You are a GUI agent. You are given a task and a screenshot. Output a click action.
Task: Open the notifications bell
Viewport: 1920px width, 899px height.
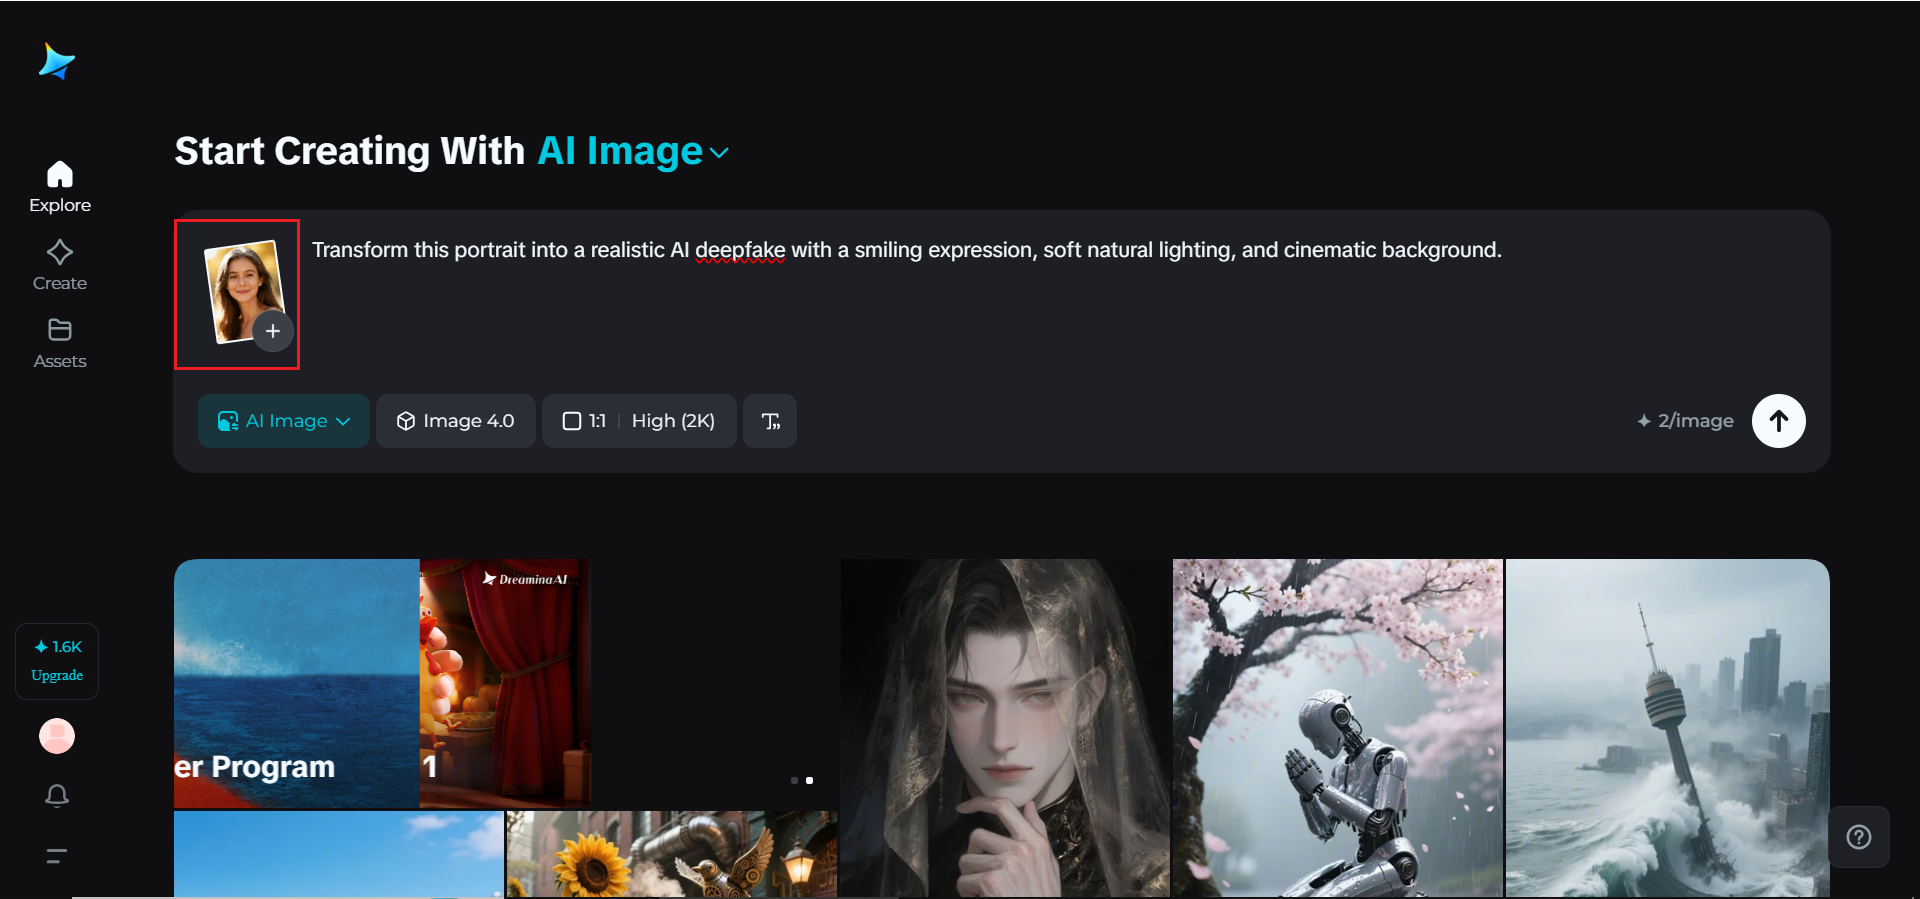click(57, 796)
